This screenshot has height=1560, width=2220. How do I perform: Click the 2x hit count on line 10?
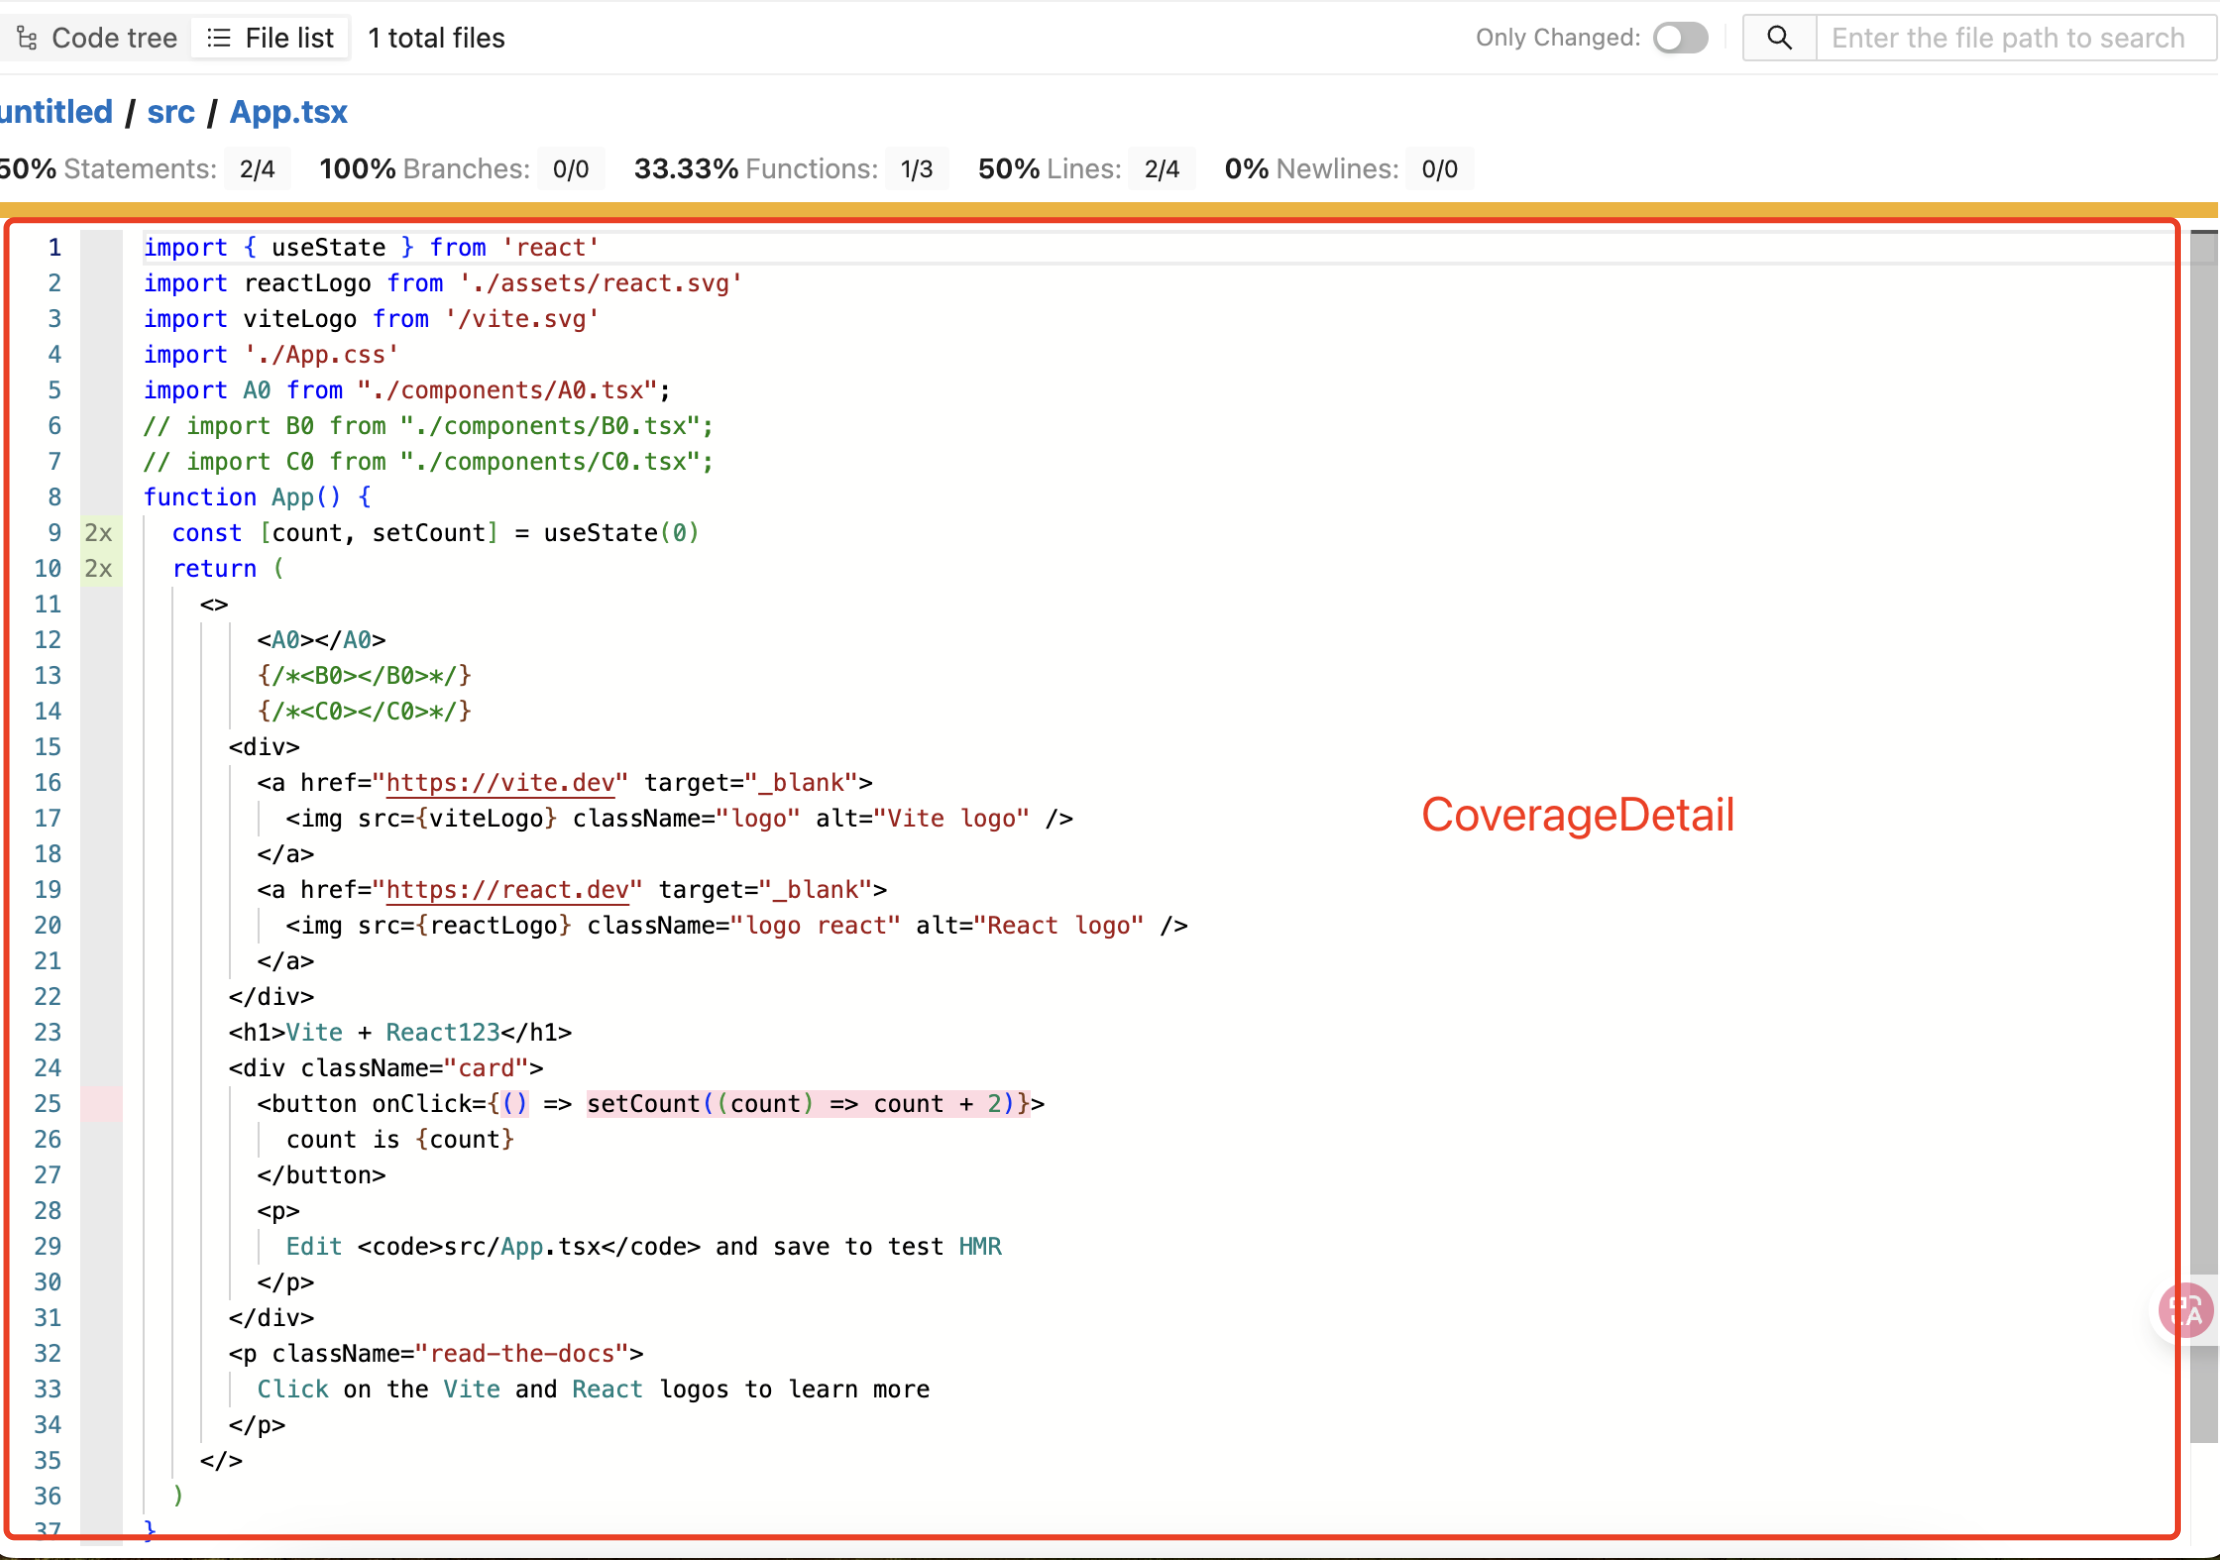[99, 569]
